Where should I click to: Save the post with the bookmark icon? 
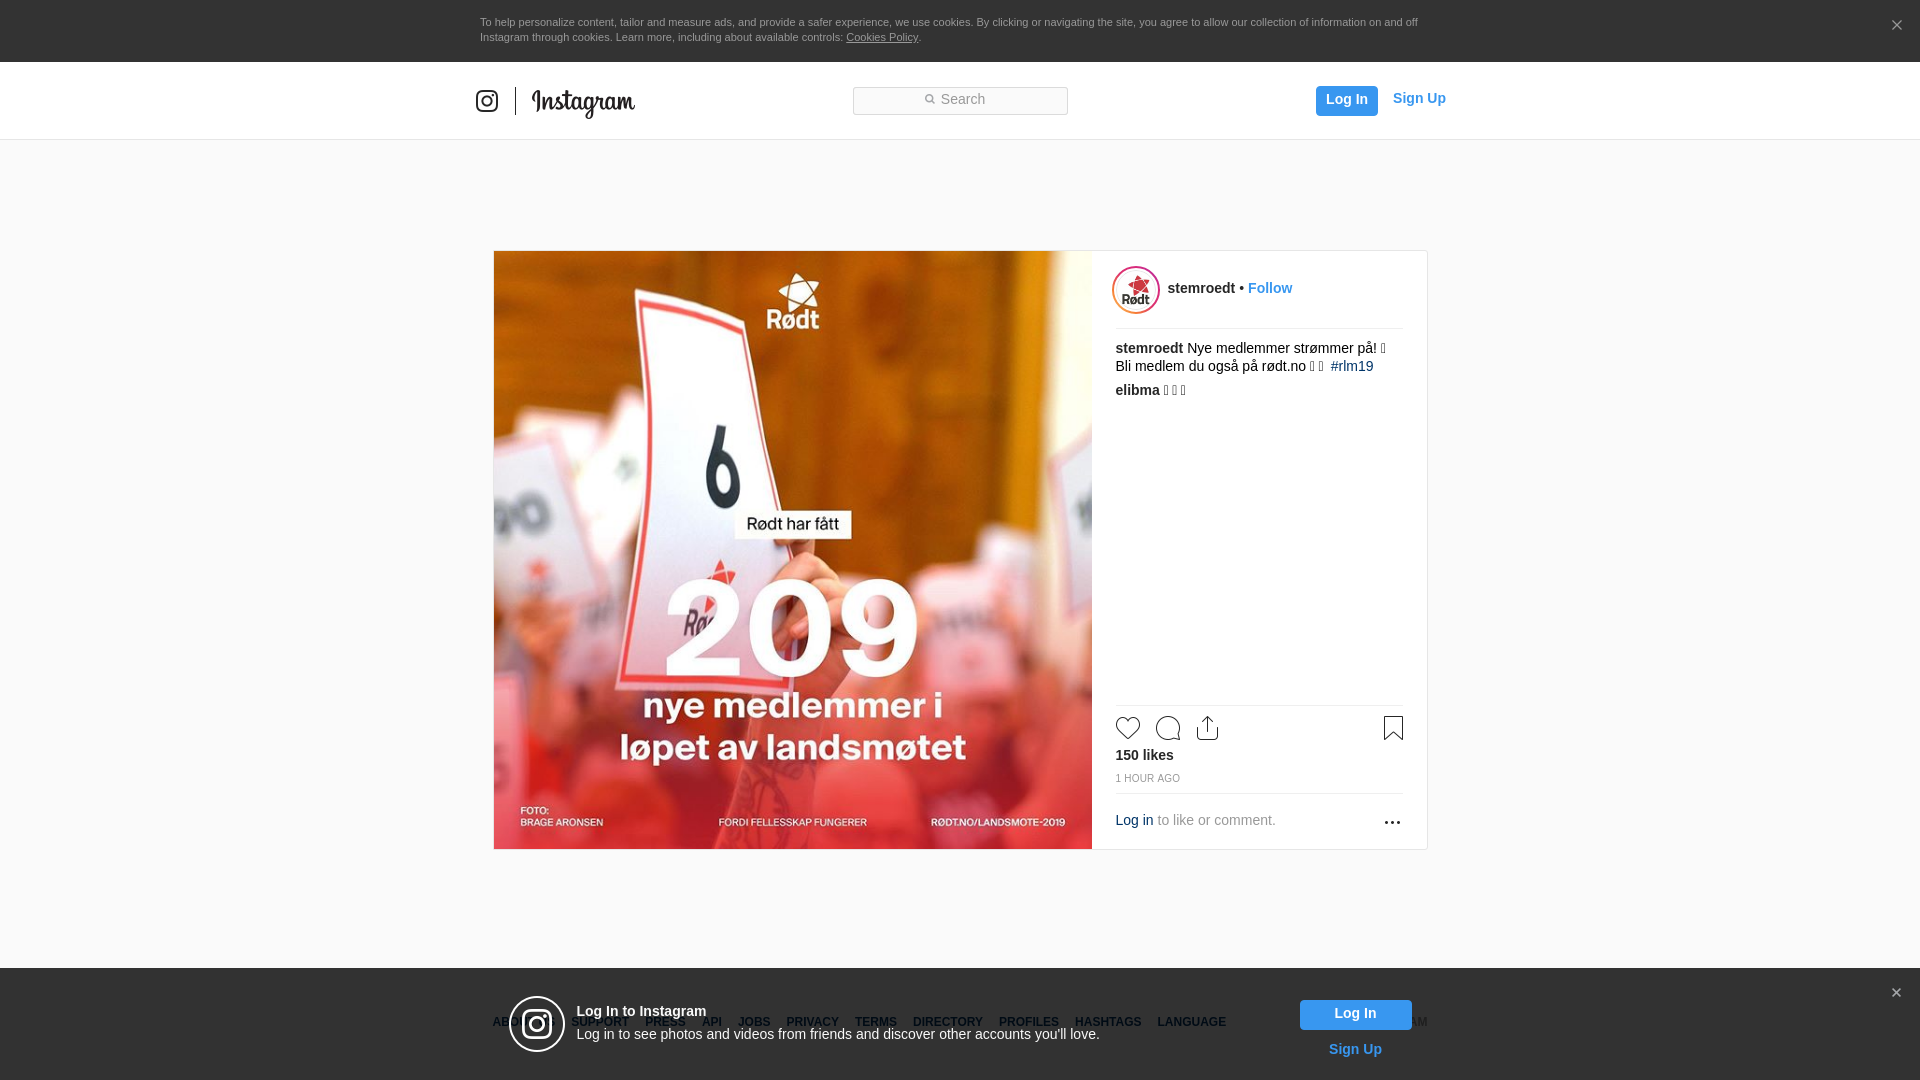pos(1393,728)
